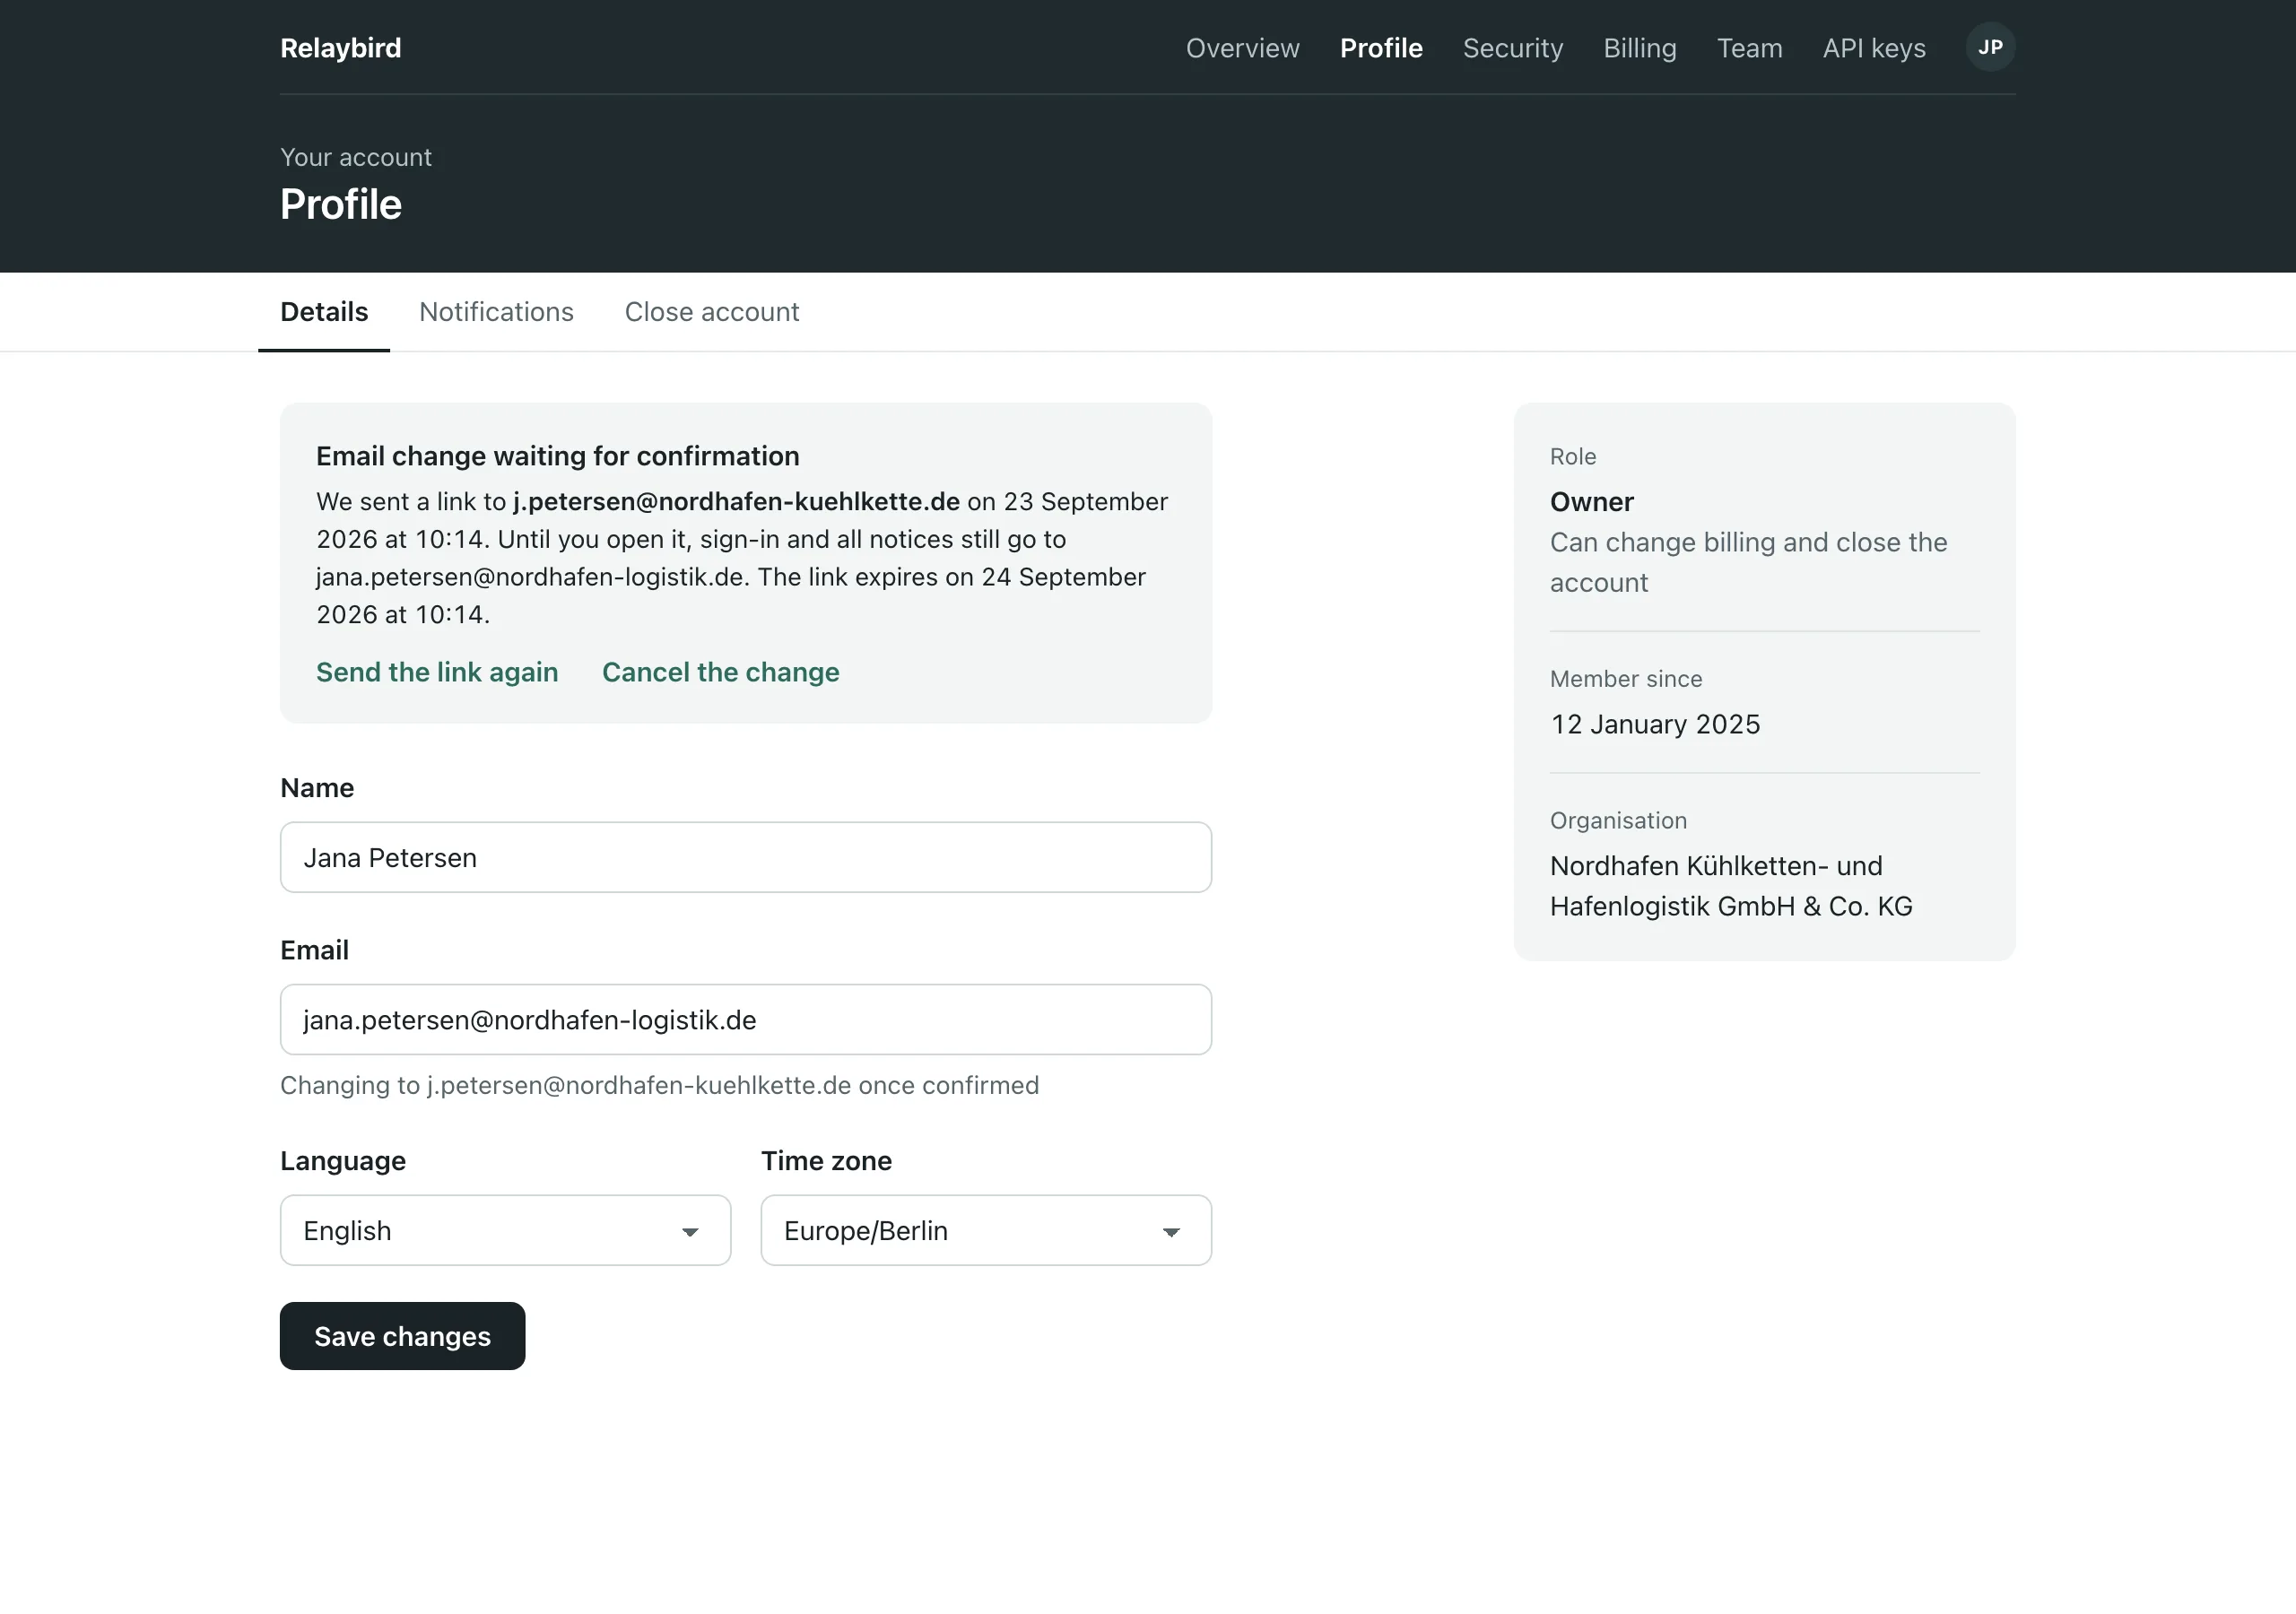This screenshot has width=2296, height=1614.
Task: Click Cancel the change link
Action: pyautogui.click(x=720, y=672)
